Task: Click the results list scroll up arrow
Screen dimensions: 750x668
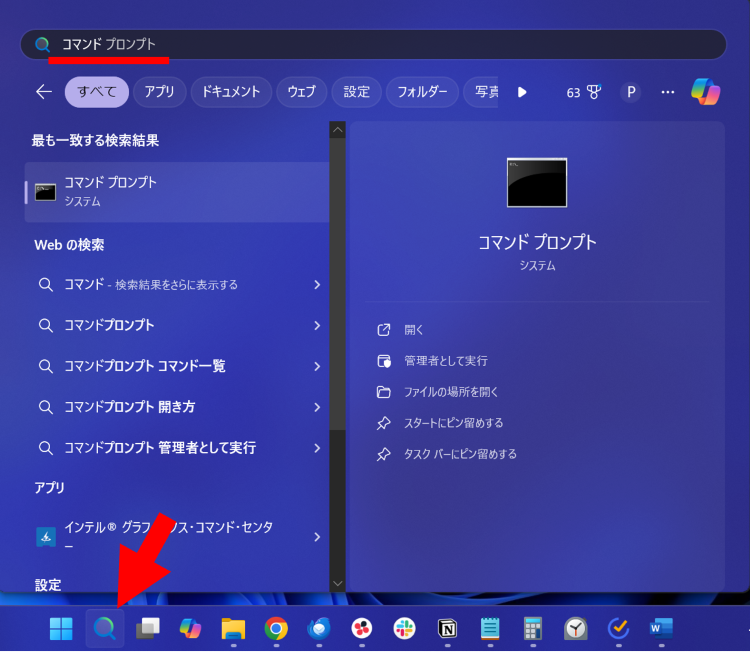Action: pos(337,130)
